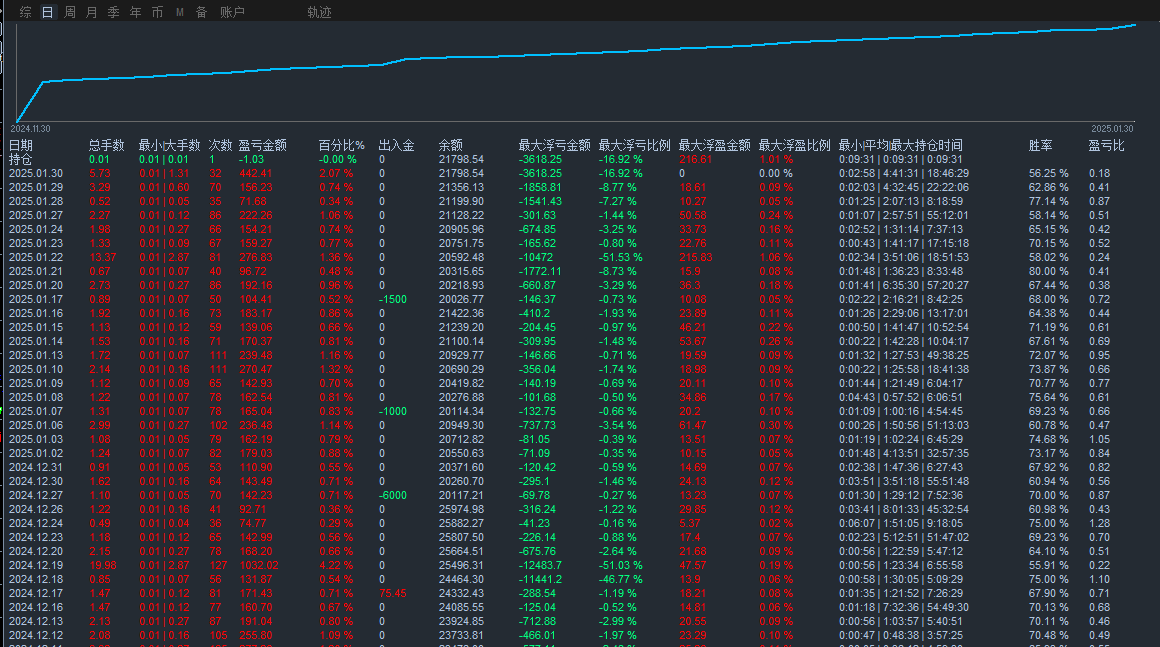Click the 最大浮亏金额 column header

point(555,145)
